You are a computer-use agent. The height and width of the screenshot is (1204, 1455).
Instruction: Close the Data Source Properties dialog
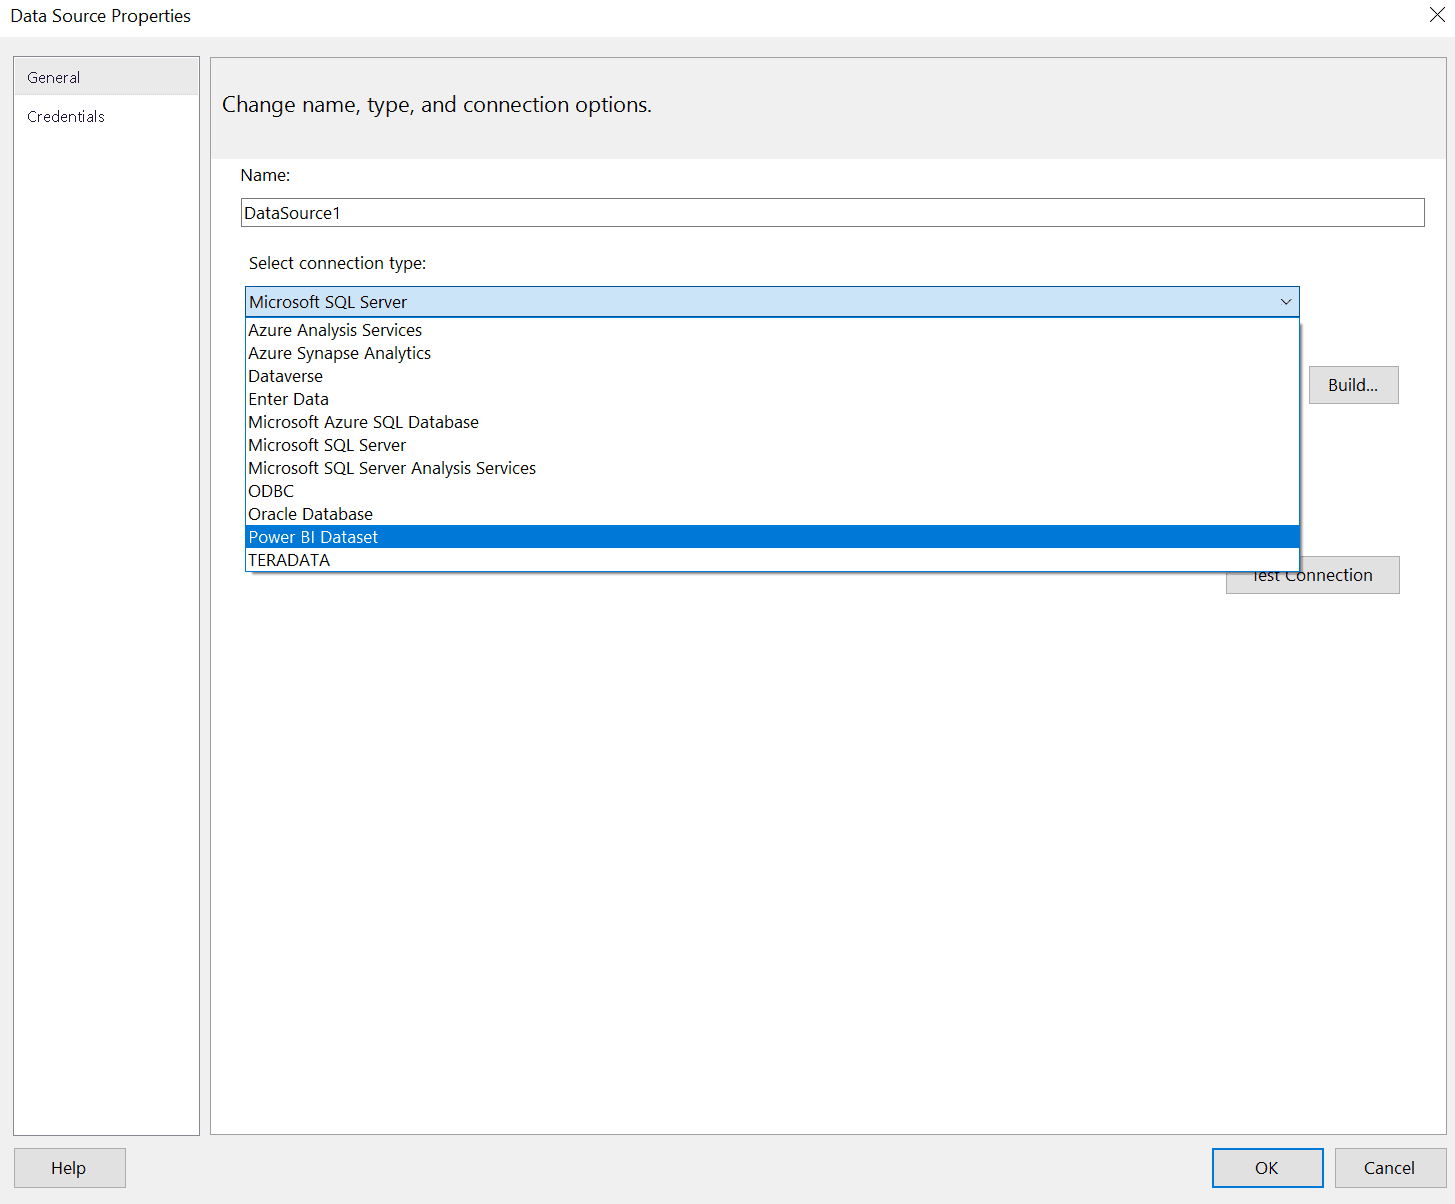click(x=1436, y=15)
